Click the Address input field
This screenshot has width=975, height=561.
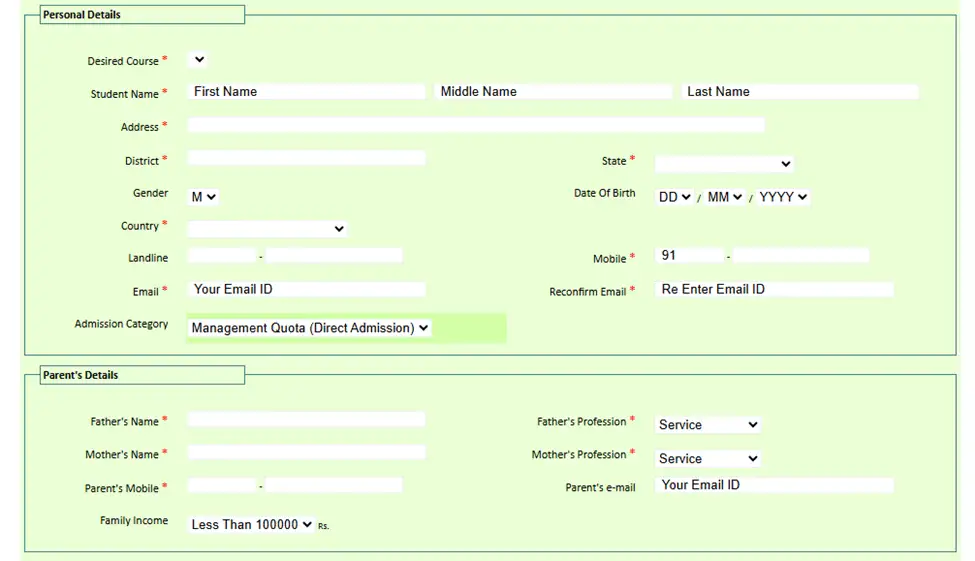(x=476, y=125)
